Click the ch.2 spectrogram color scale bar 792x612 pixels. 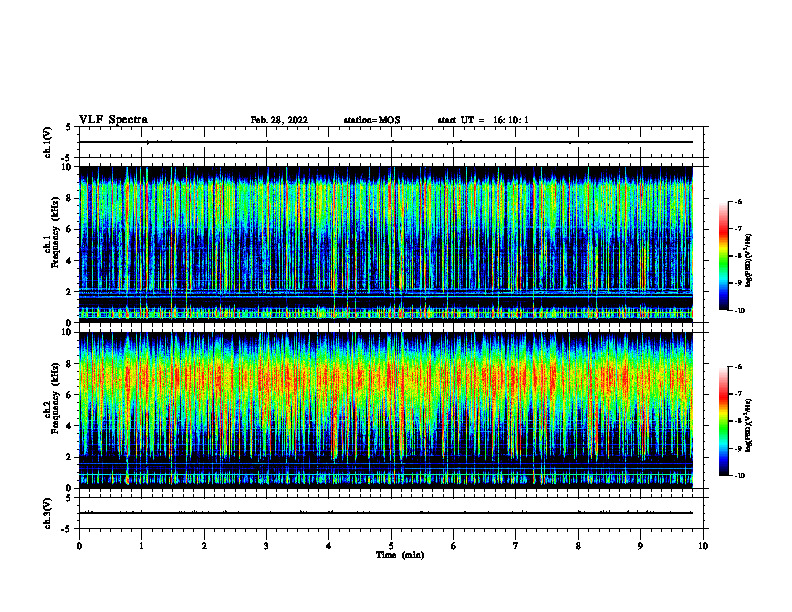pyautogui.click(x=724, y=421)
